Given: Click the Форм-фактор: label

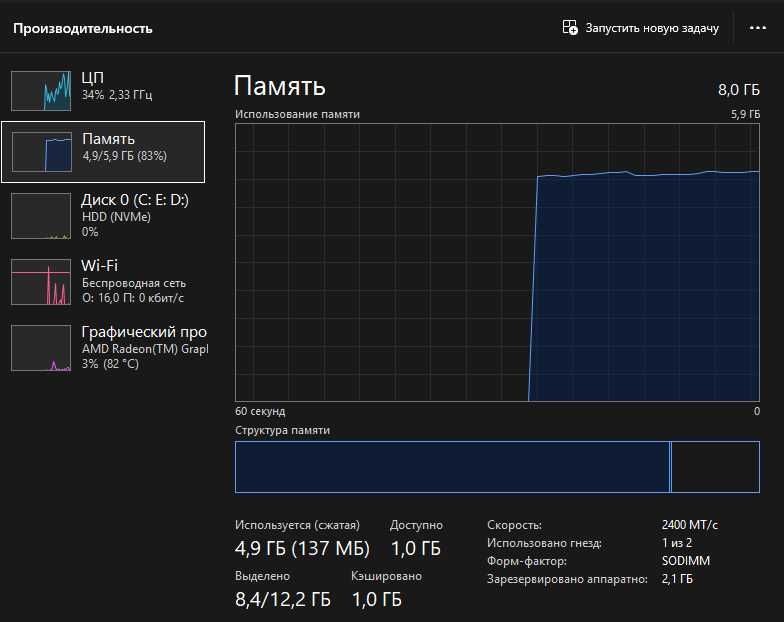Looking at the screenshot, I should 527,561.
